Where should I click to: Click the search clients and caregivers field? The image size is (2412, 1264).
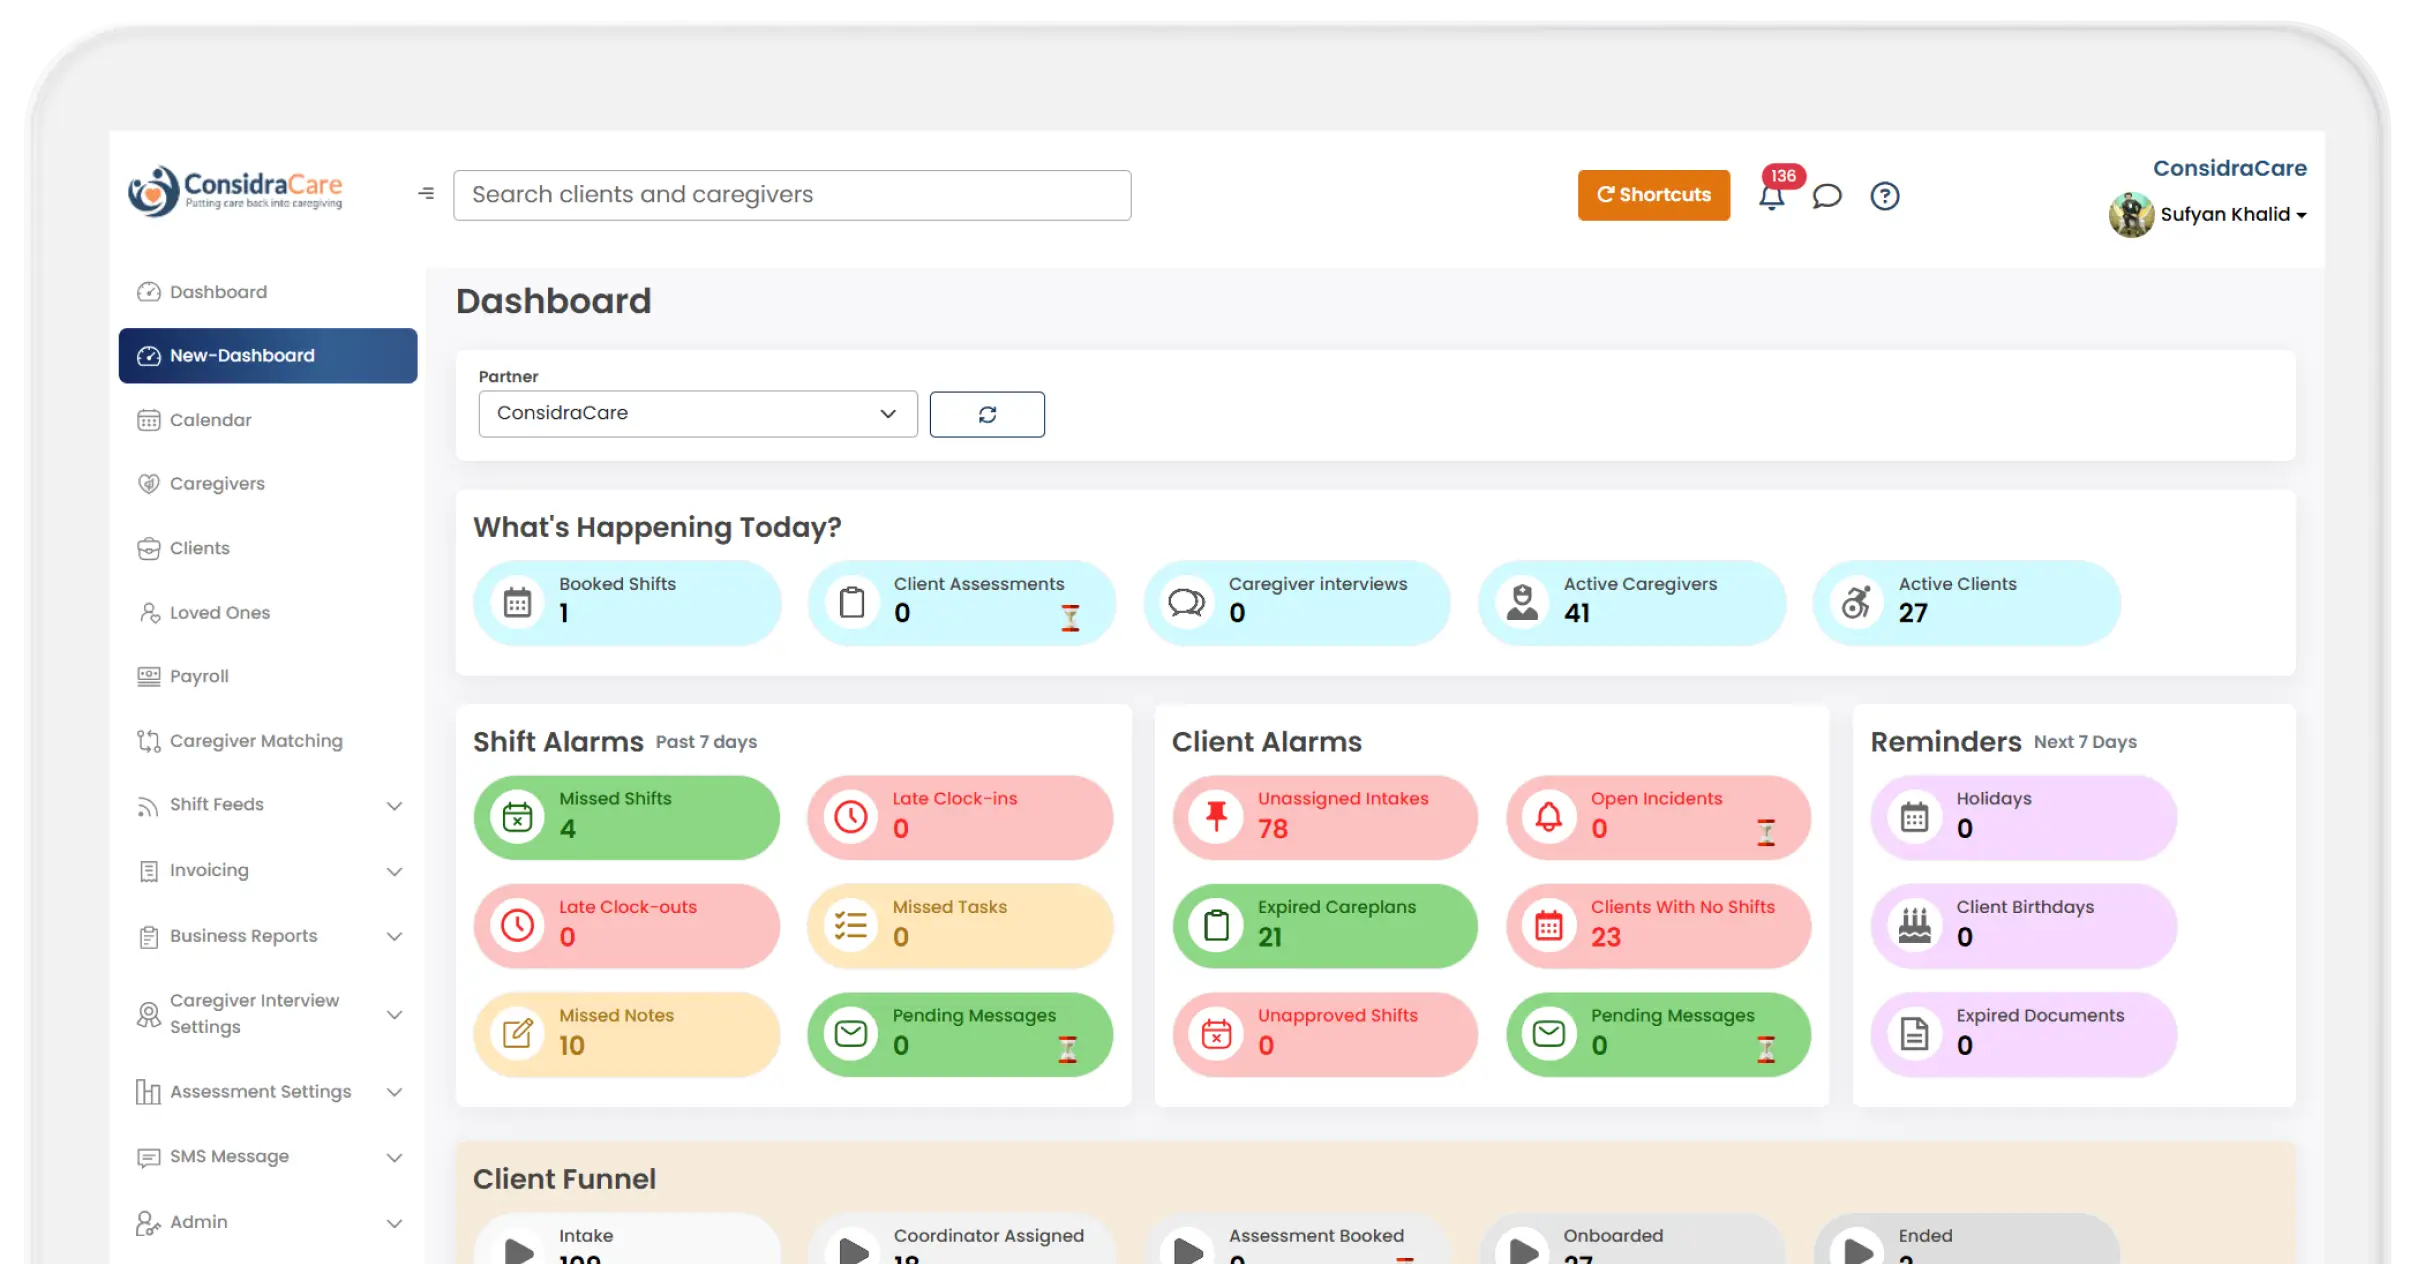click(791, 195)
